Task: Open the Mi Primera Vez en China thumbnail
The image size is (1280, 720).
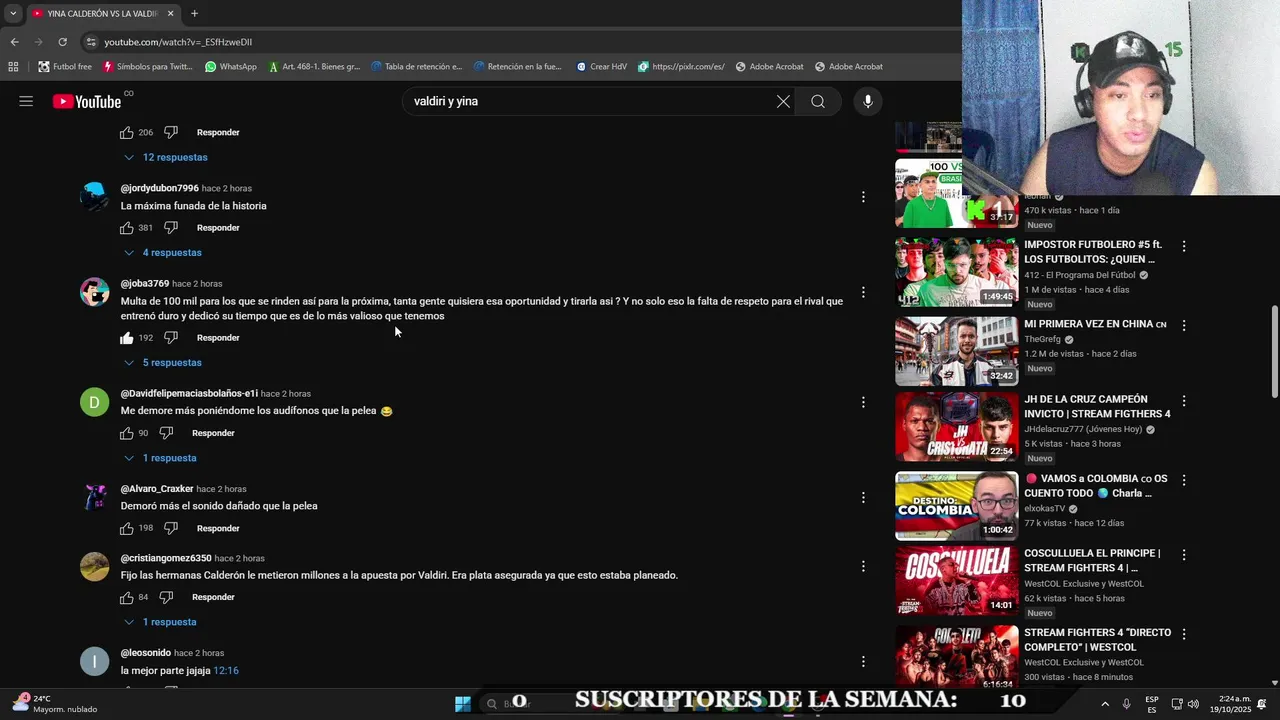Action: click(956, 351)
